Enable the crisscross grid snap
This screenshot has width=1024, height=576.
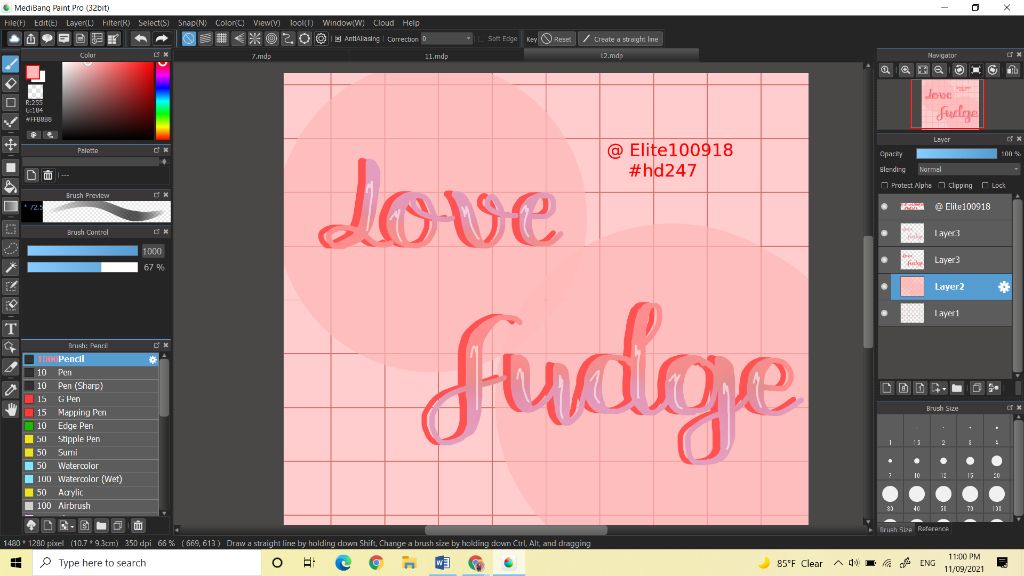(222, 39)
